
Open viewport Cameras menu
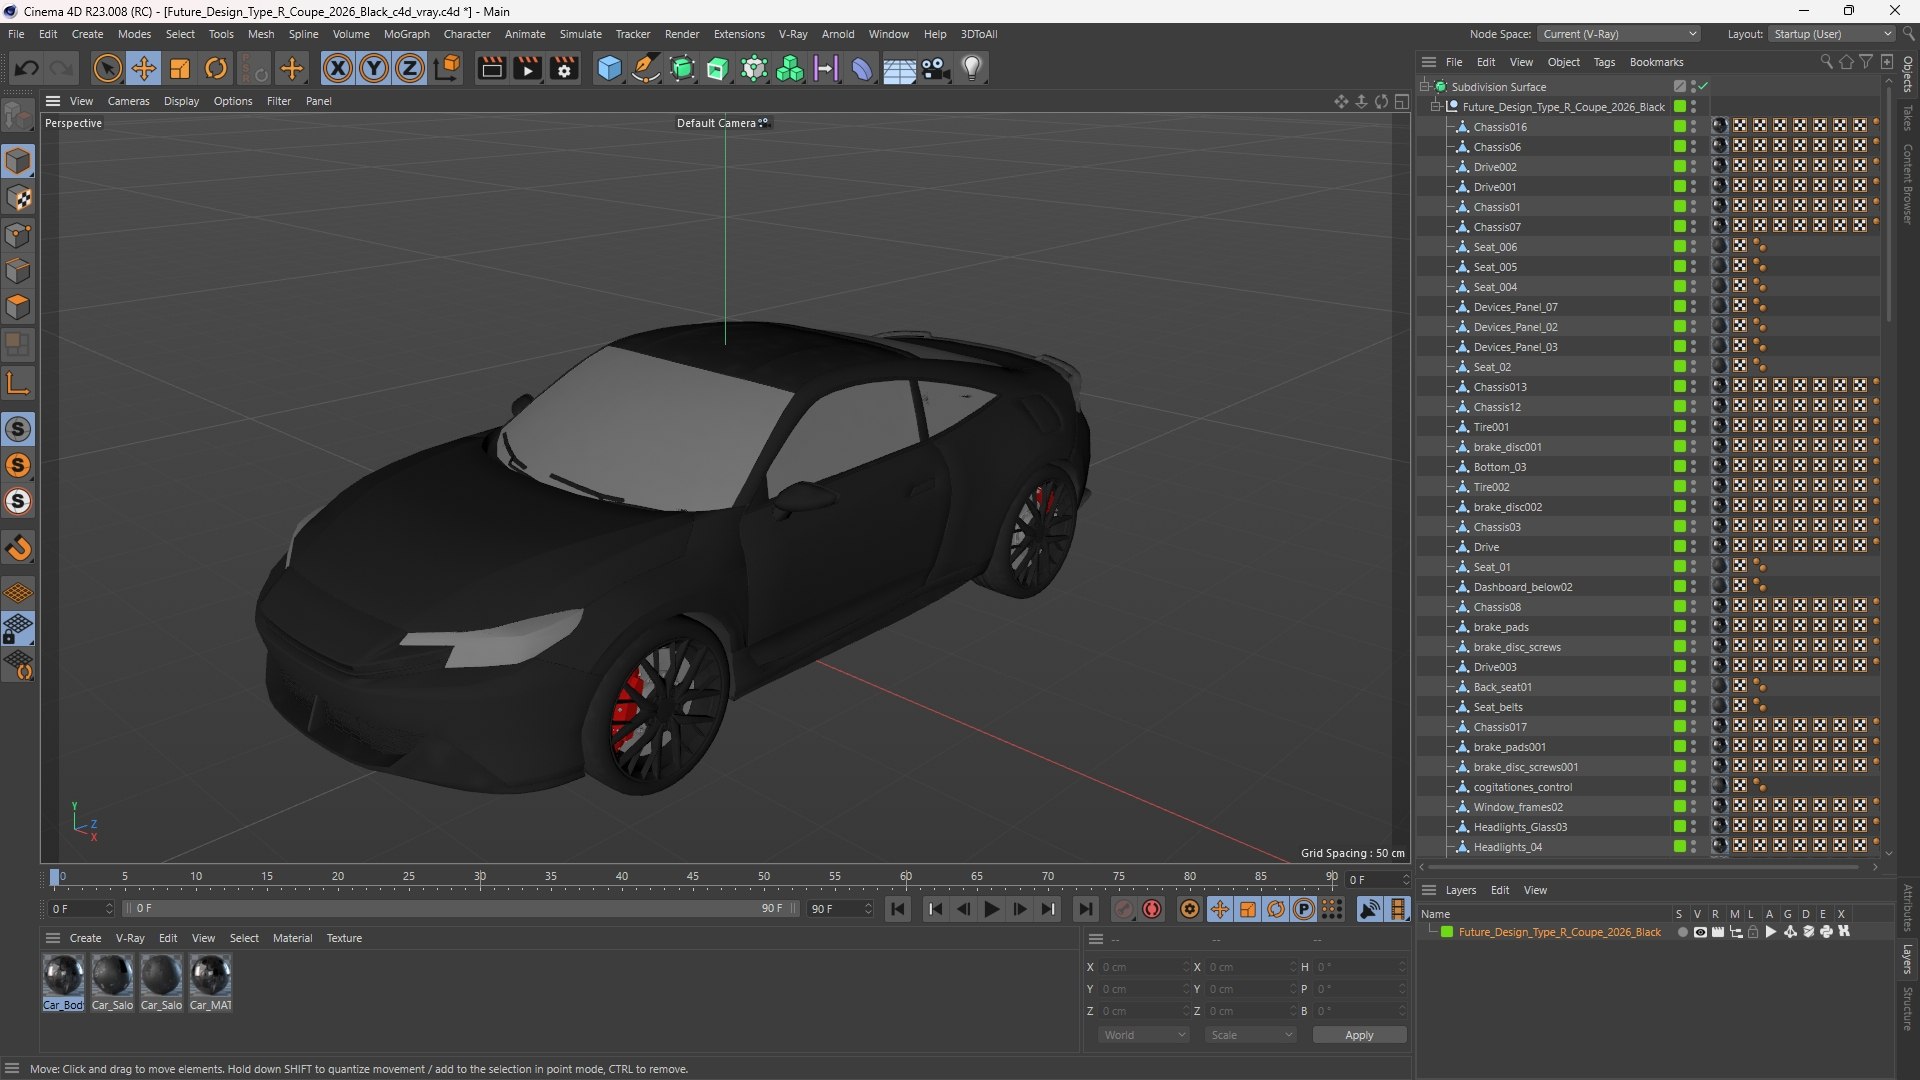pos(128,101)
